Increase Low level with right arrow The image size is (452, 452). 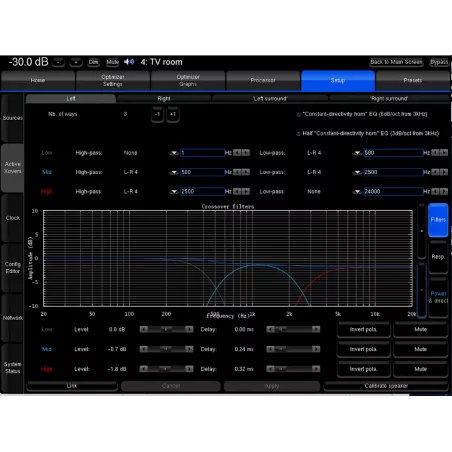(x=189, y=329)
